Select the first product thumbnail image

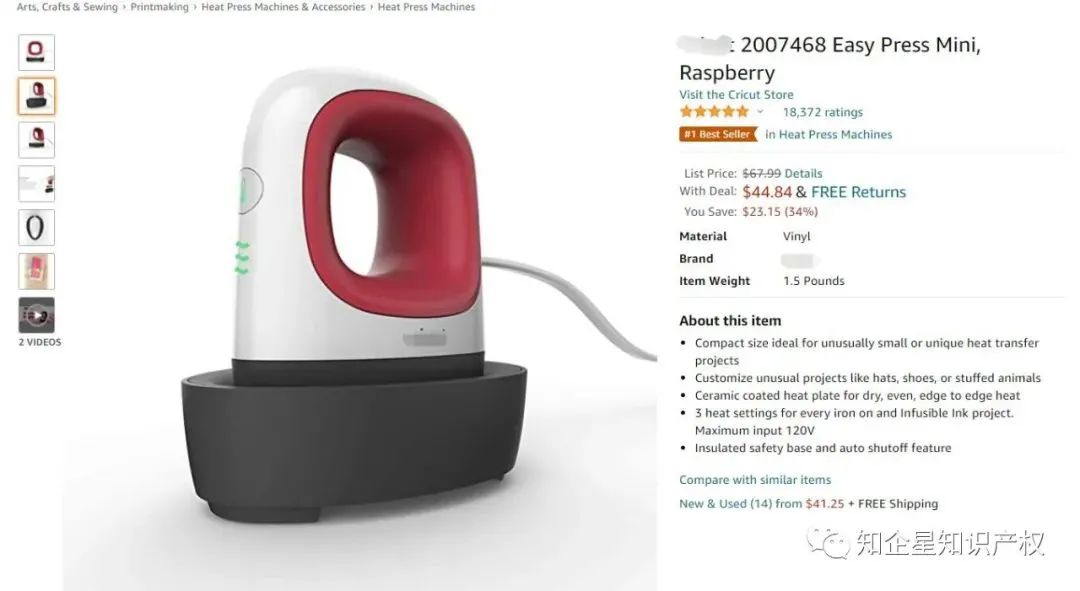pos(37,52)
